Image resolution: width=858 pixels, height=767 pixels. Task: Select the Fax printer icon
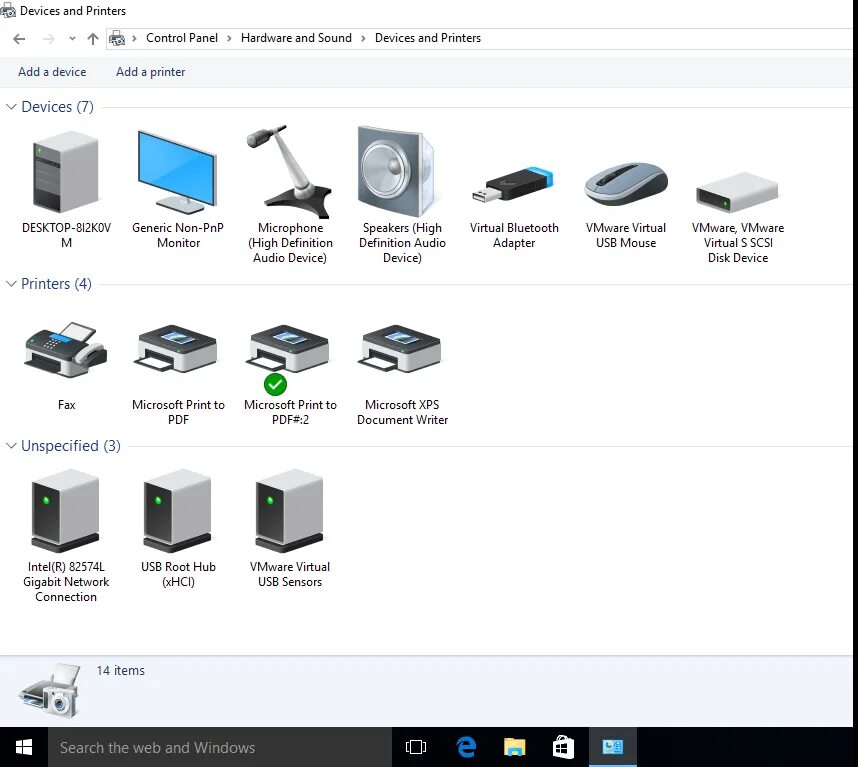66,349
